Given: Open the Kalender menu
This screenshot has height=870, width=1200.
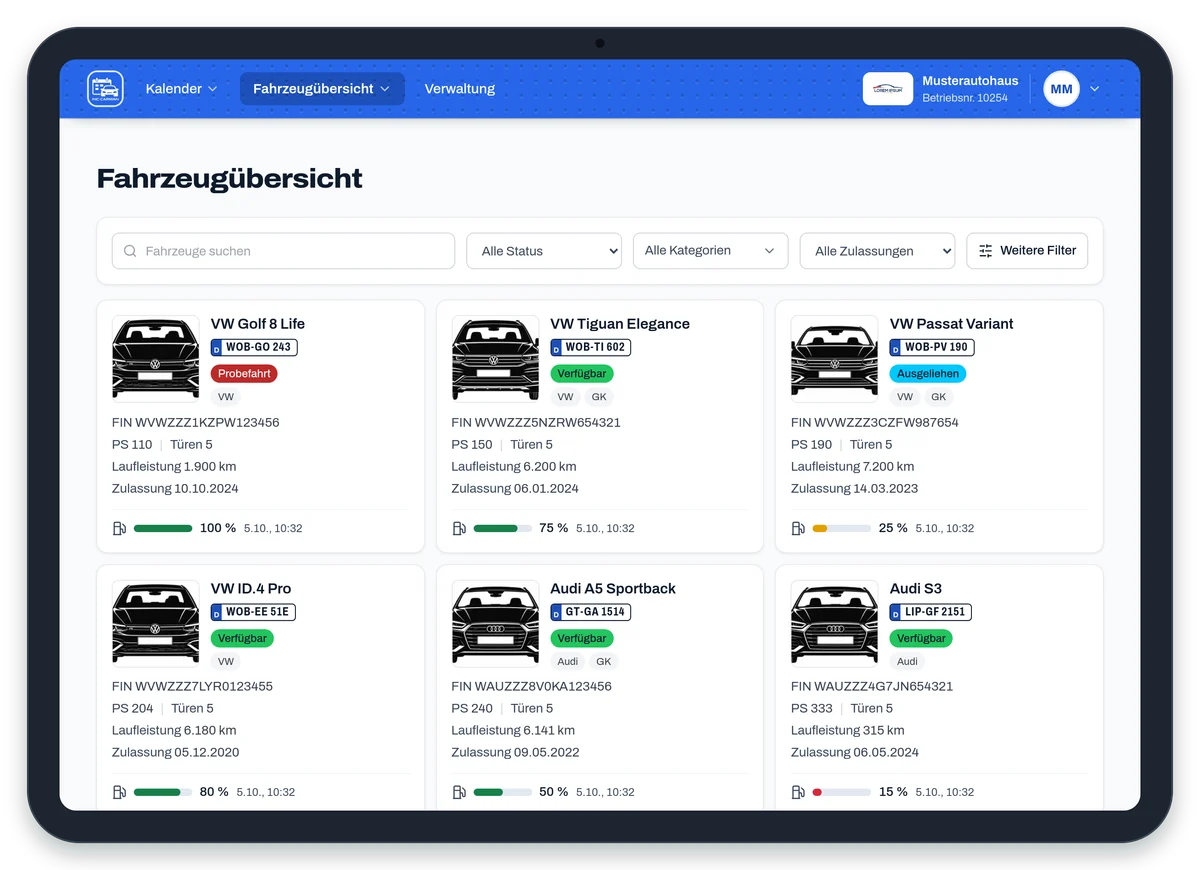Looking at the screenshot, I should tap(181, 89).
